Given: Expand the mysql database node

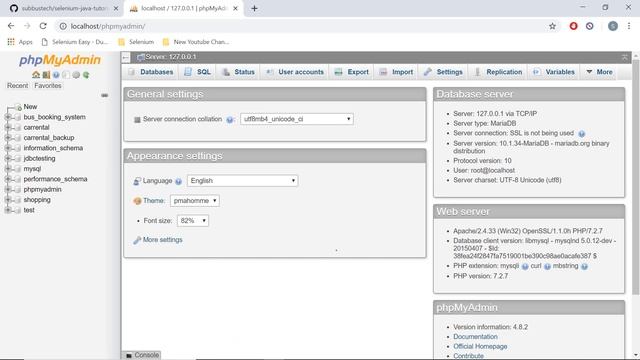Looking at the screenshot, I should [x=8, y=169].
